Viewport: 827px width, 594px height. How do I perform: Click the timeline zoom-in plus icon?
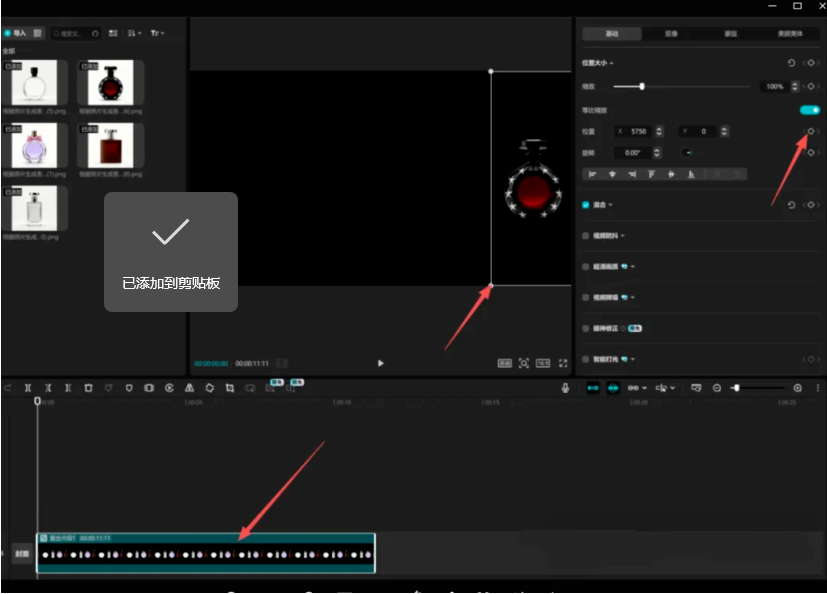click(x=797, y=388)
